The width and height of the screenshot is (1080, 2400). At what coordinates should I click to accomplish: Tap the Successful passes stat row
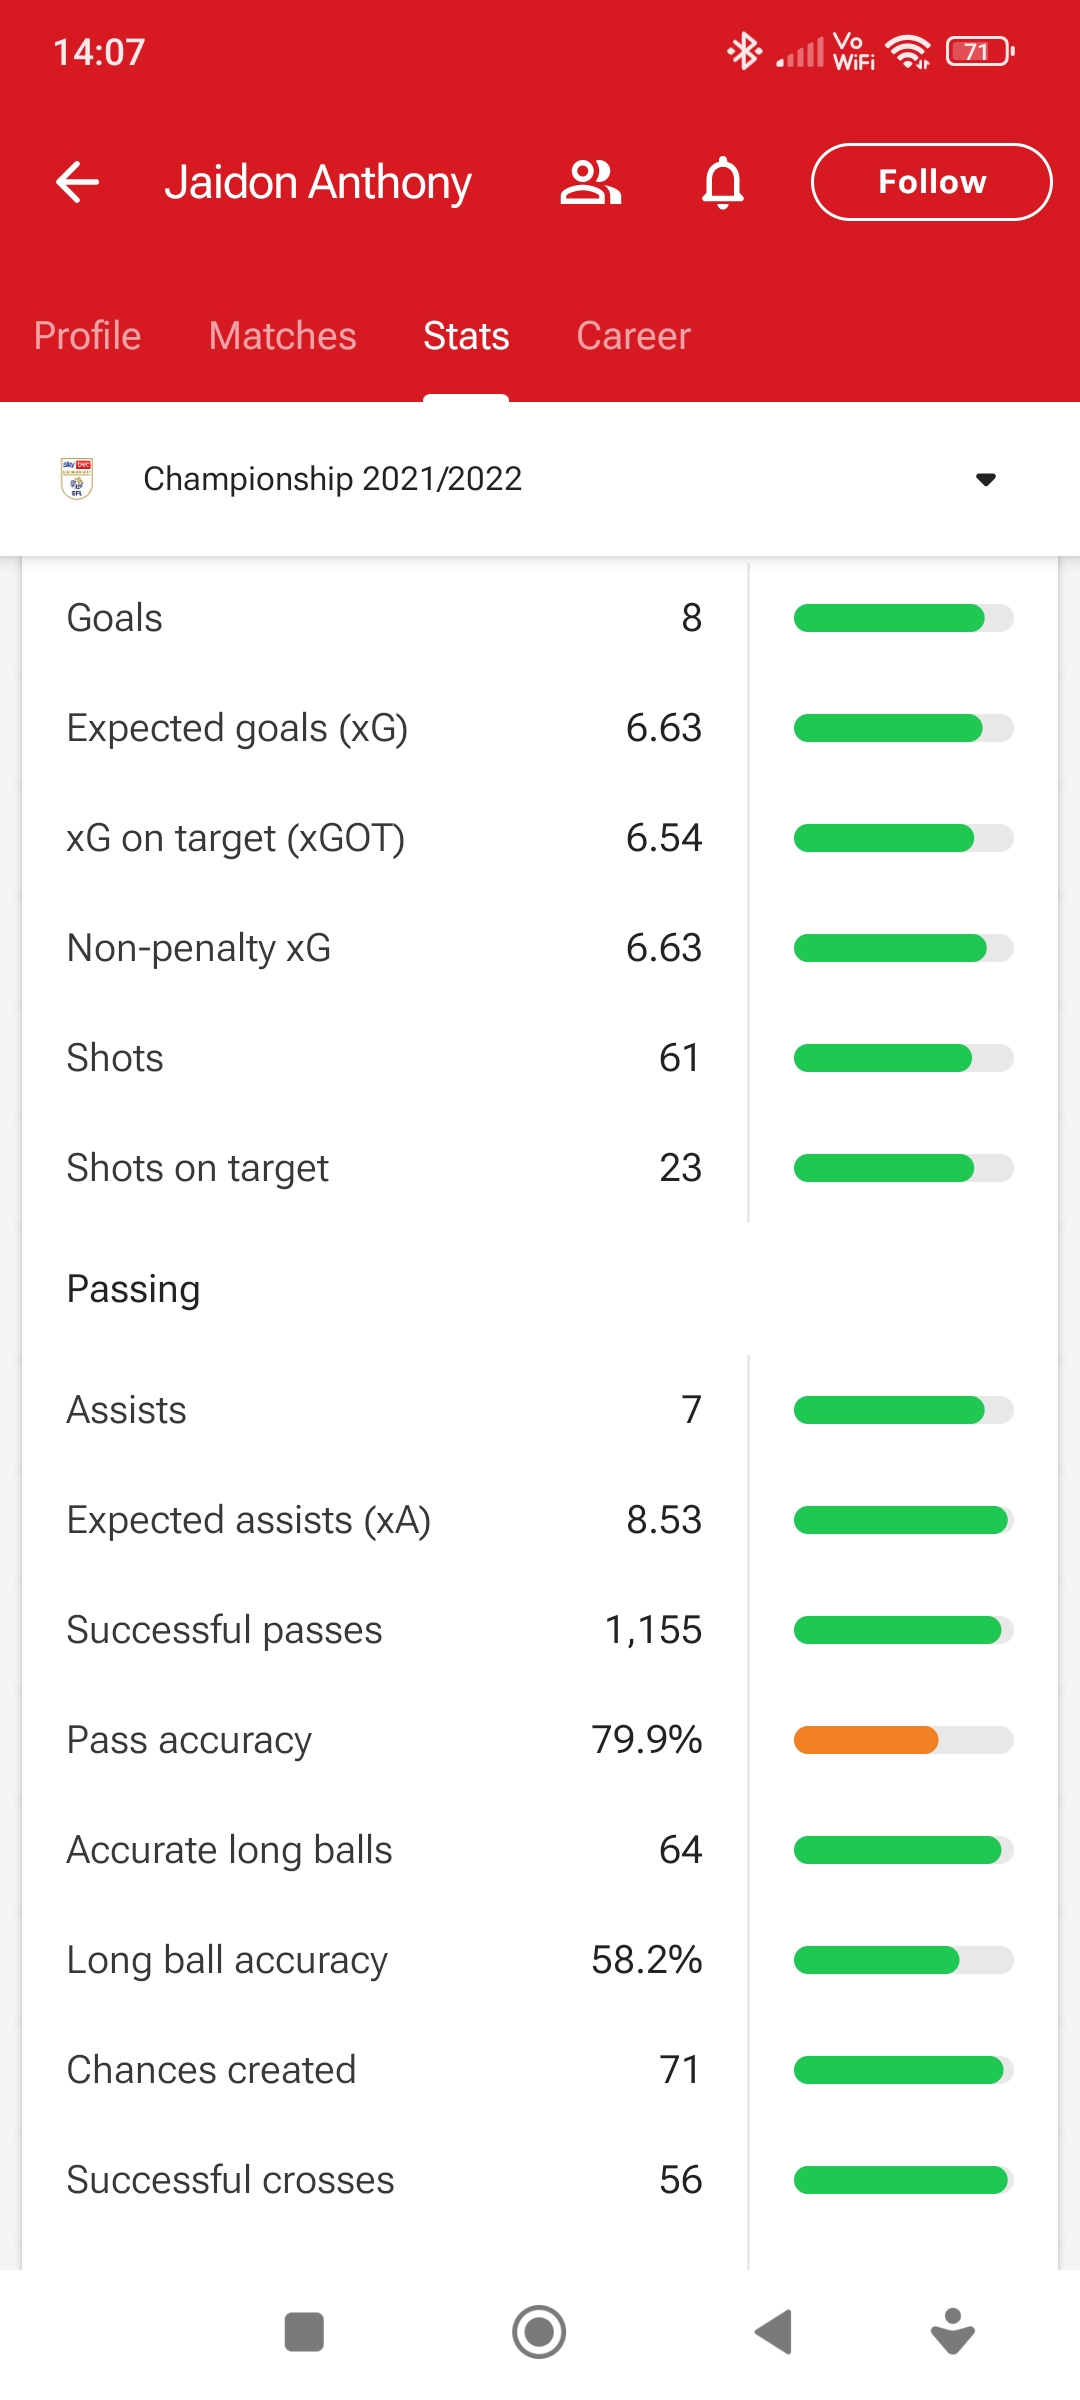[x=384, y=1630]
